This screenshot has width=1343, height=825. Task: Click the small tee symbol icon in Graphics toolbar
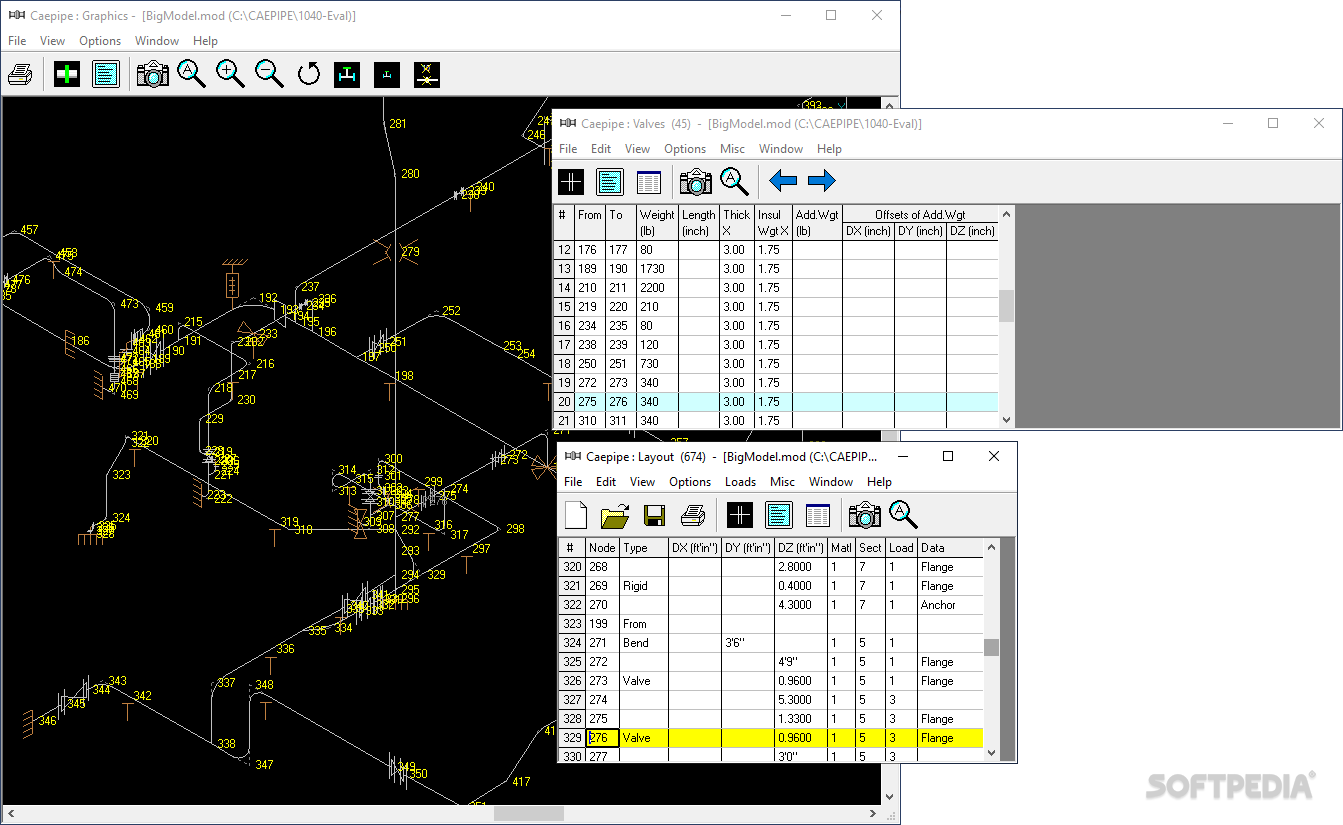(387, 74)
